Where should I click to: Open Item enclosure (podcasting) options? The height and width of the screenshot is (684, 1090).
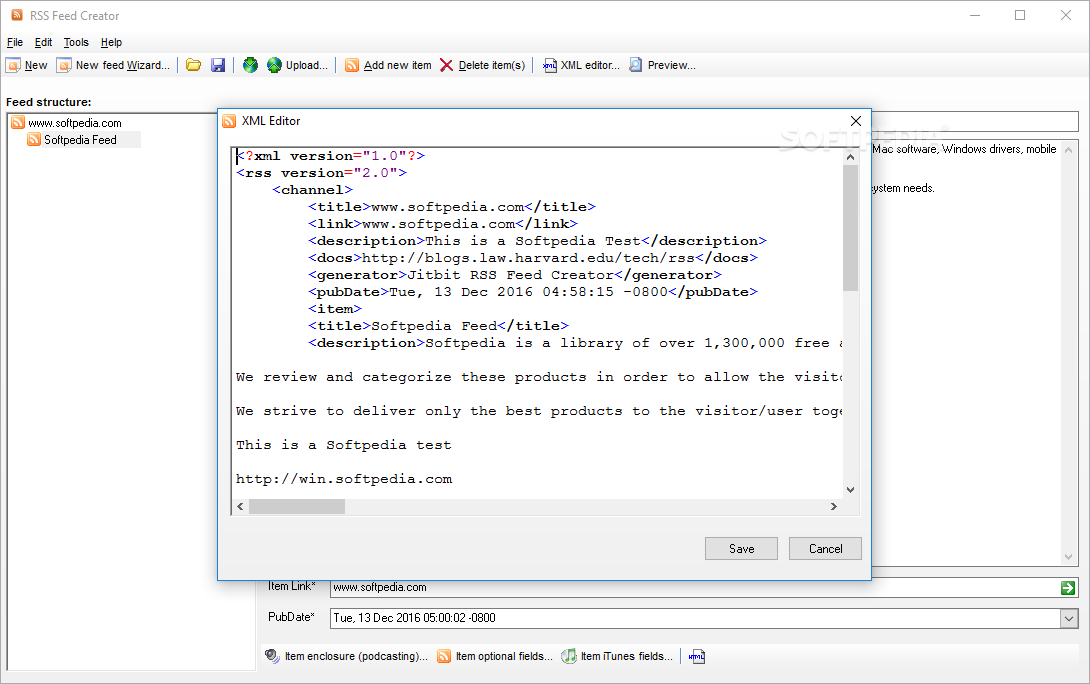click(347, 656)
